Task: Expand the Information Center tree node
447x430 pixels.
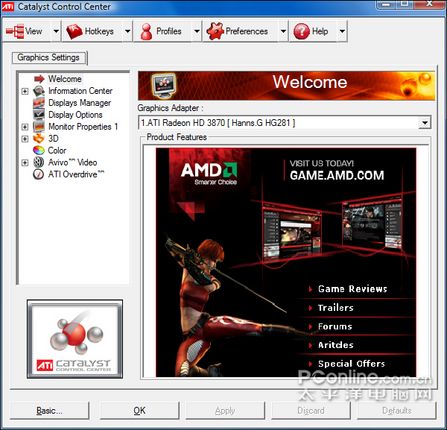Action: (x=25, y=91)
